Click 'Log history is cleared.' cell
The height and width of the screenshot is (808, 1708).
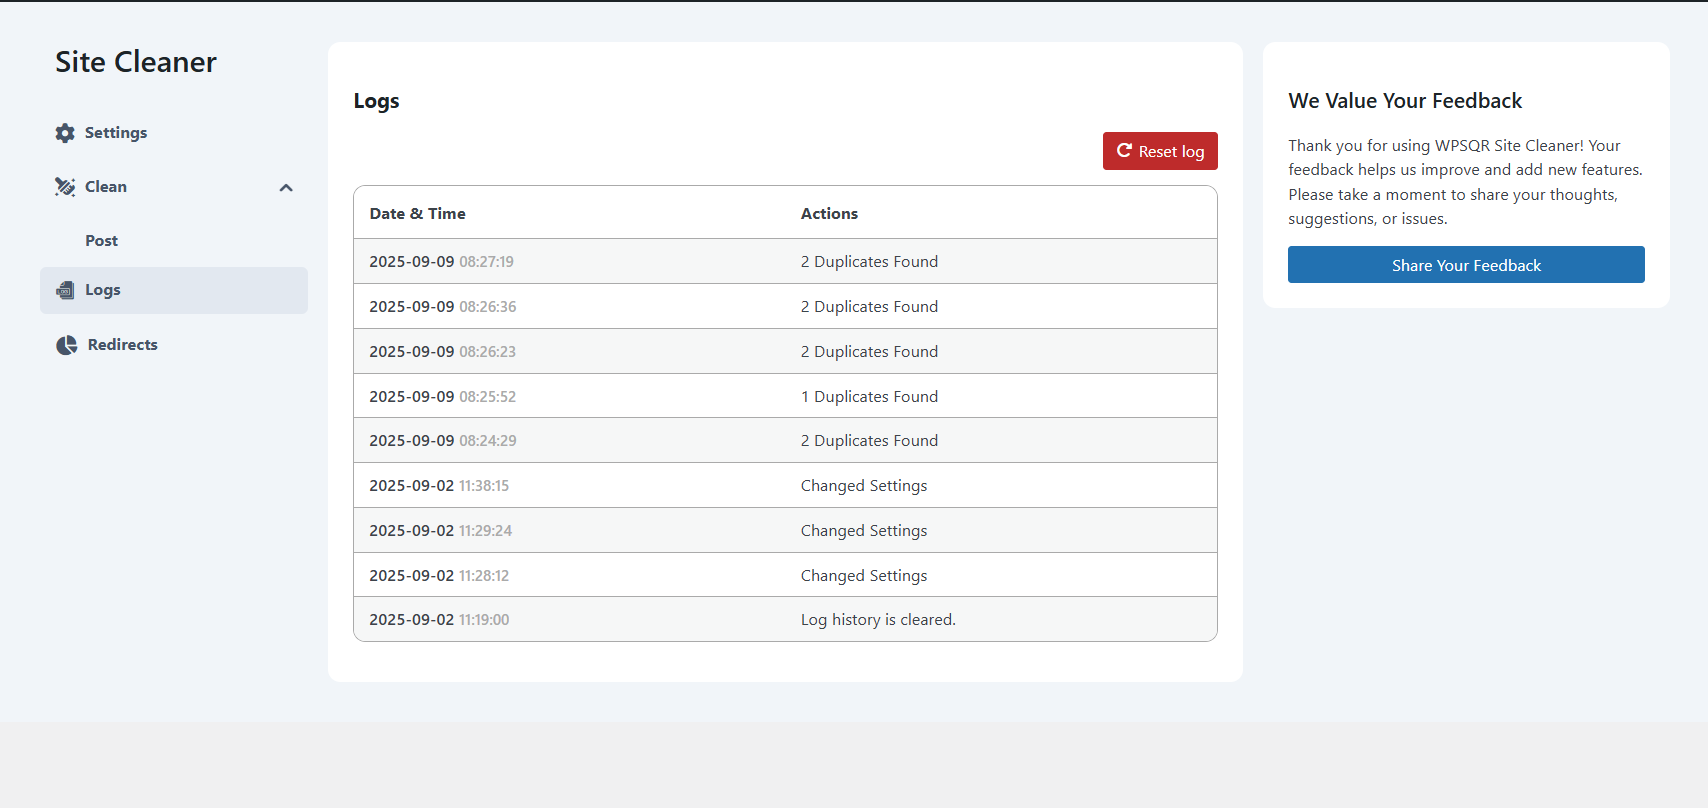[878, 620]
